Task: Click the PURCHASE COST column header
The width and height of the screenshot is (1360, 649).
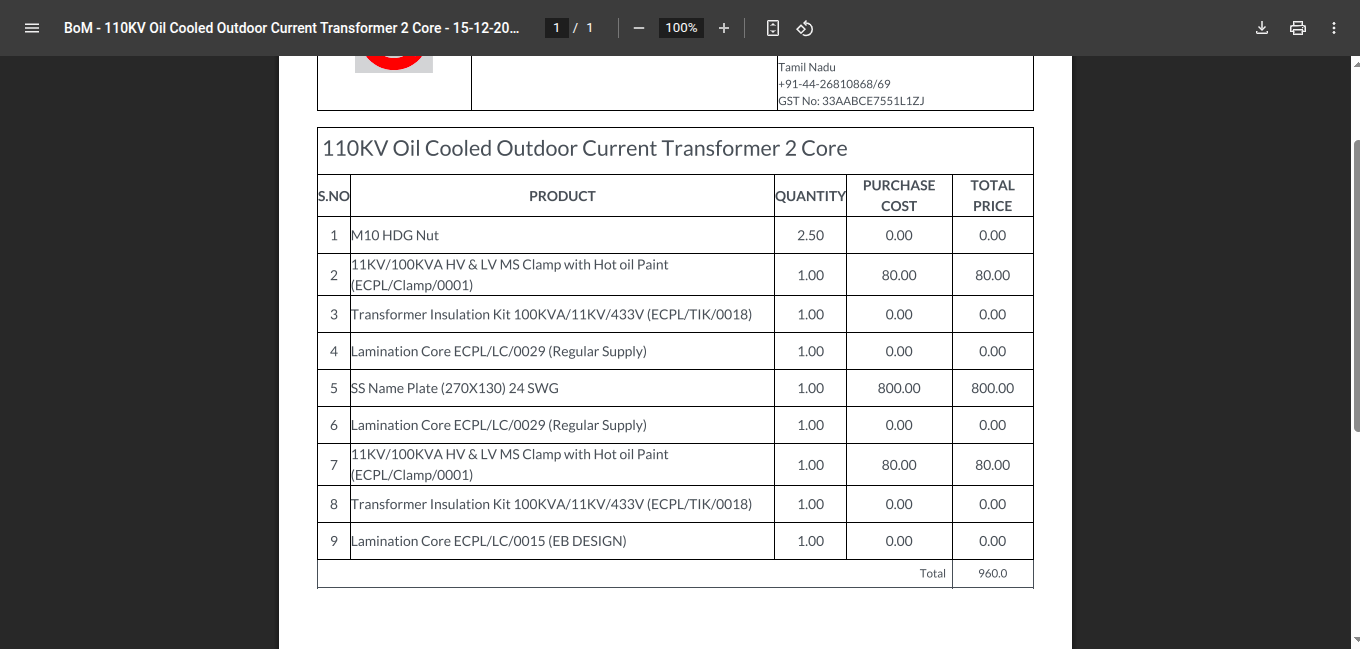Action: pos(898,196)
